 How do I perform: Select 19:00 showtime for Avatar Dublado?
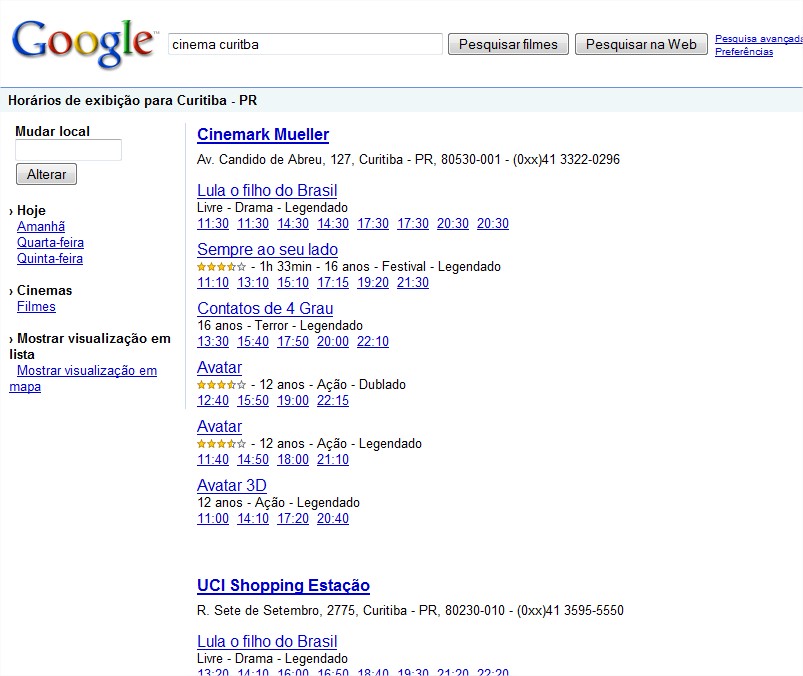(x=293, y=400)
